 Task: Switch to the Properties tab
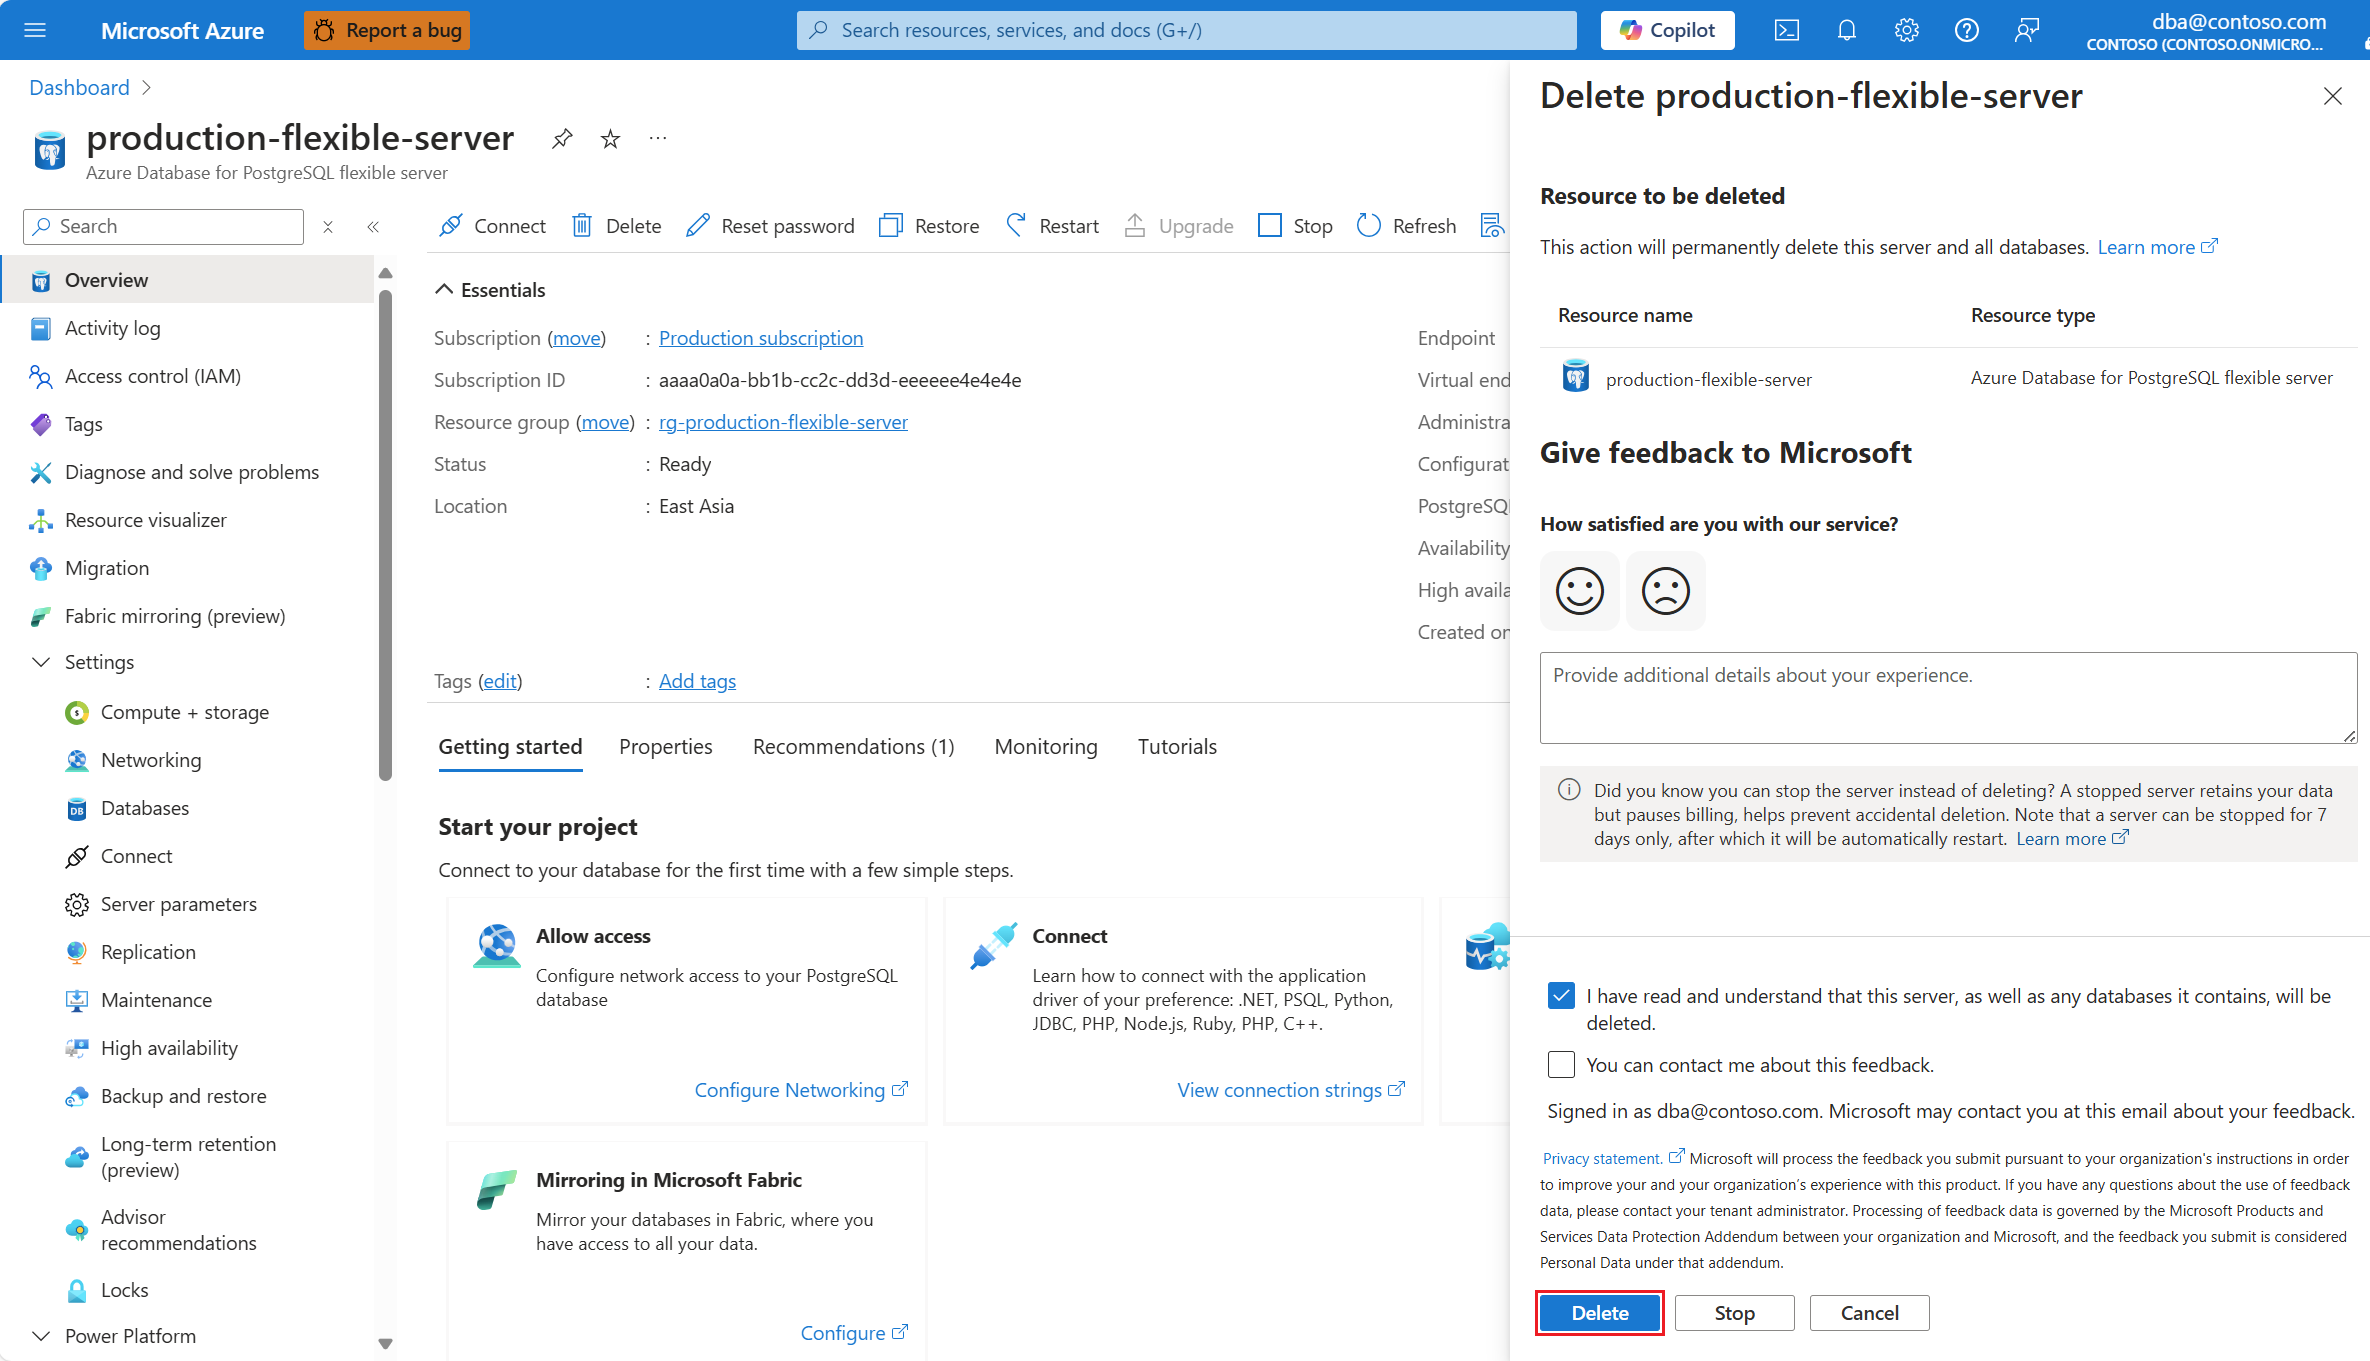666,747
